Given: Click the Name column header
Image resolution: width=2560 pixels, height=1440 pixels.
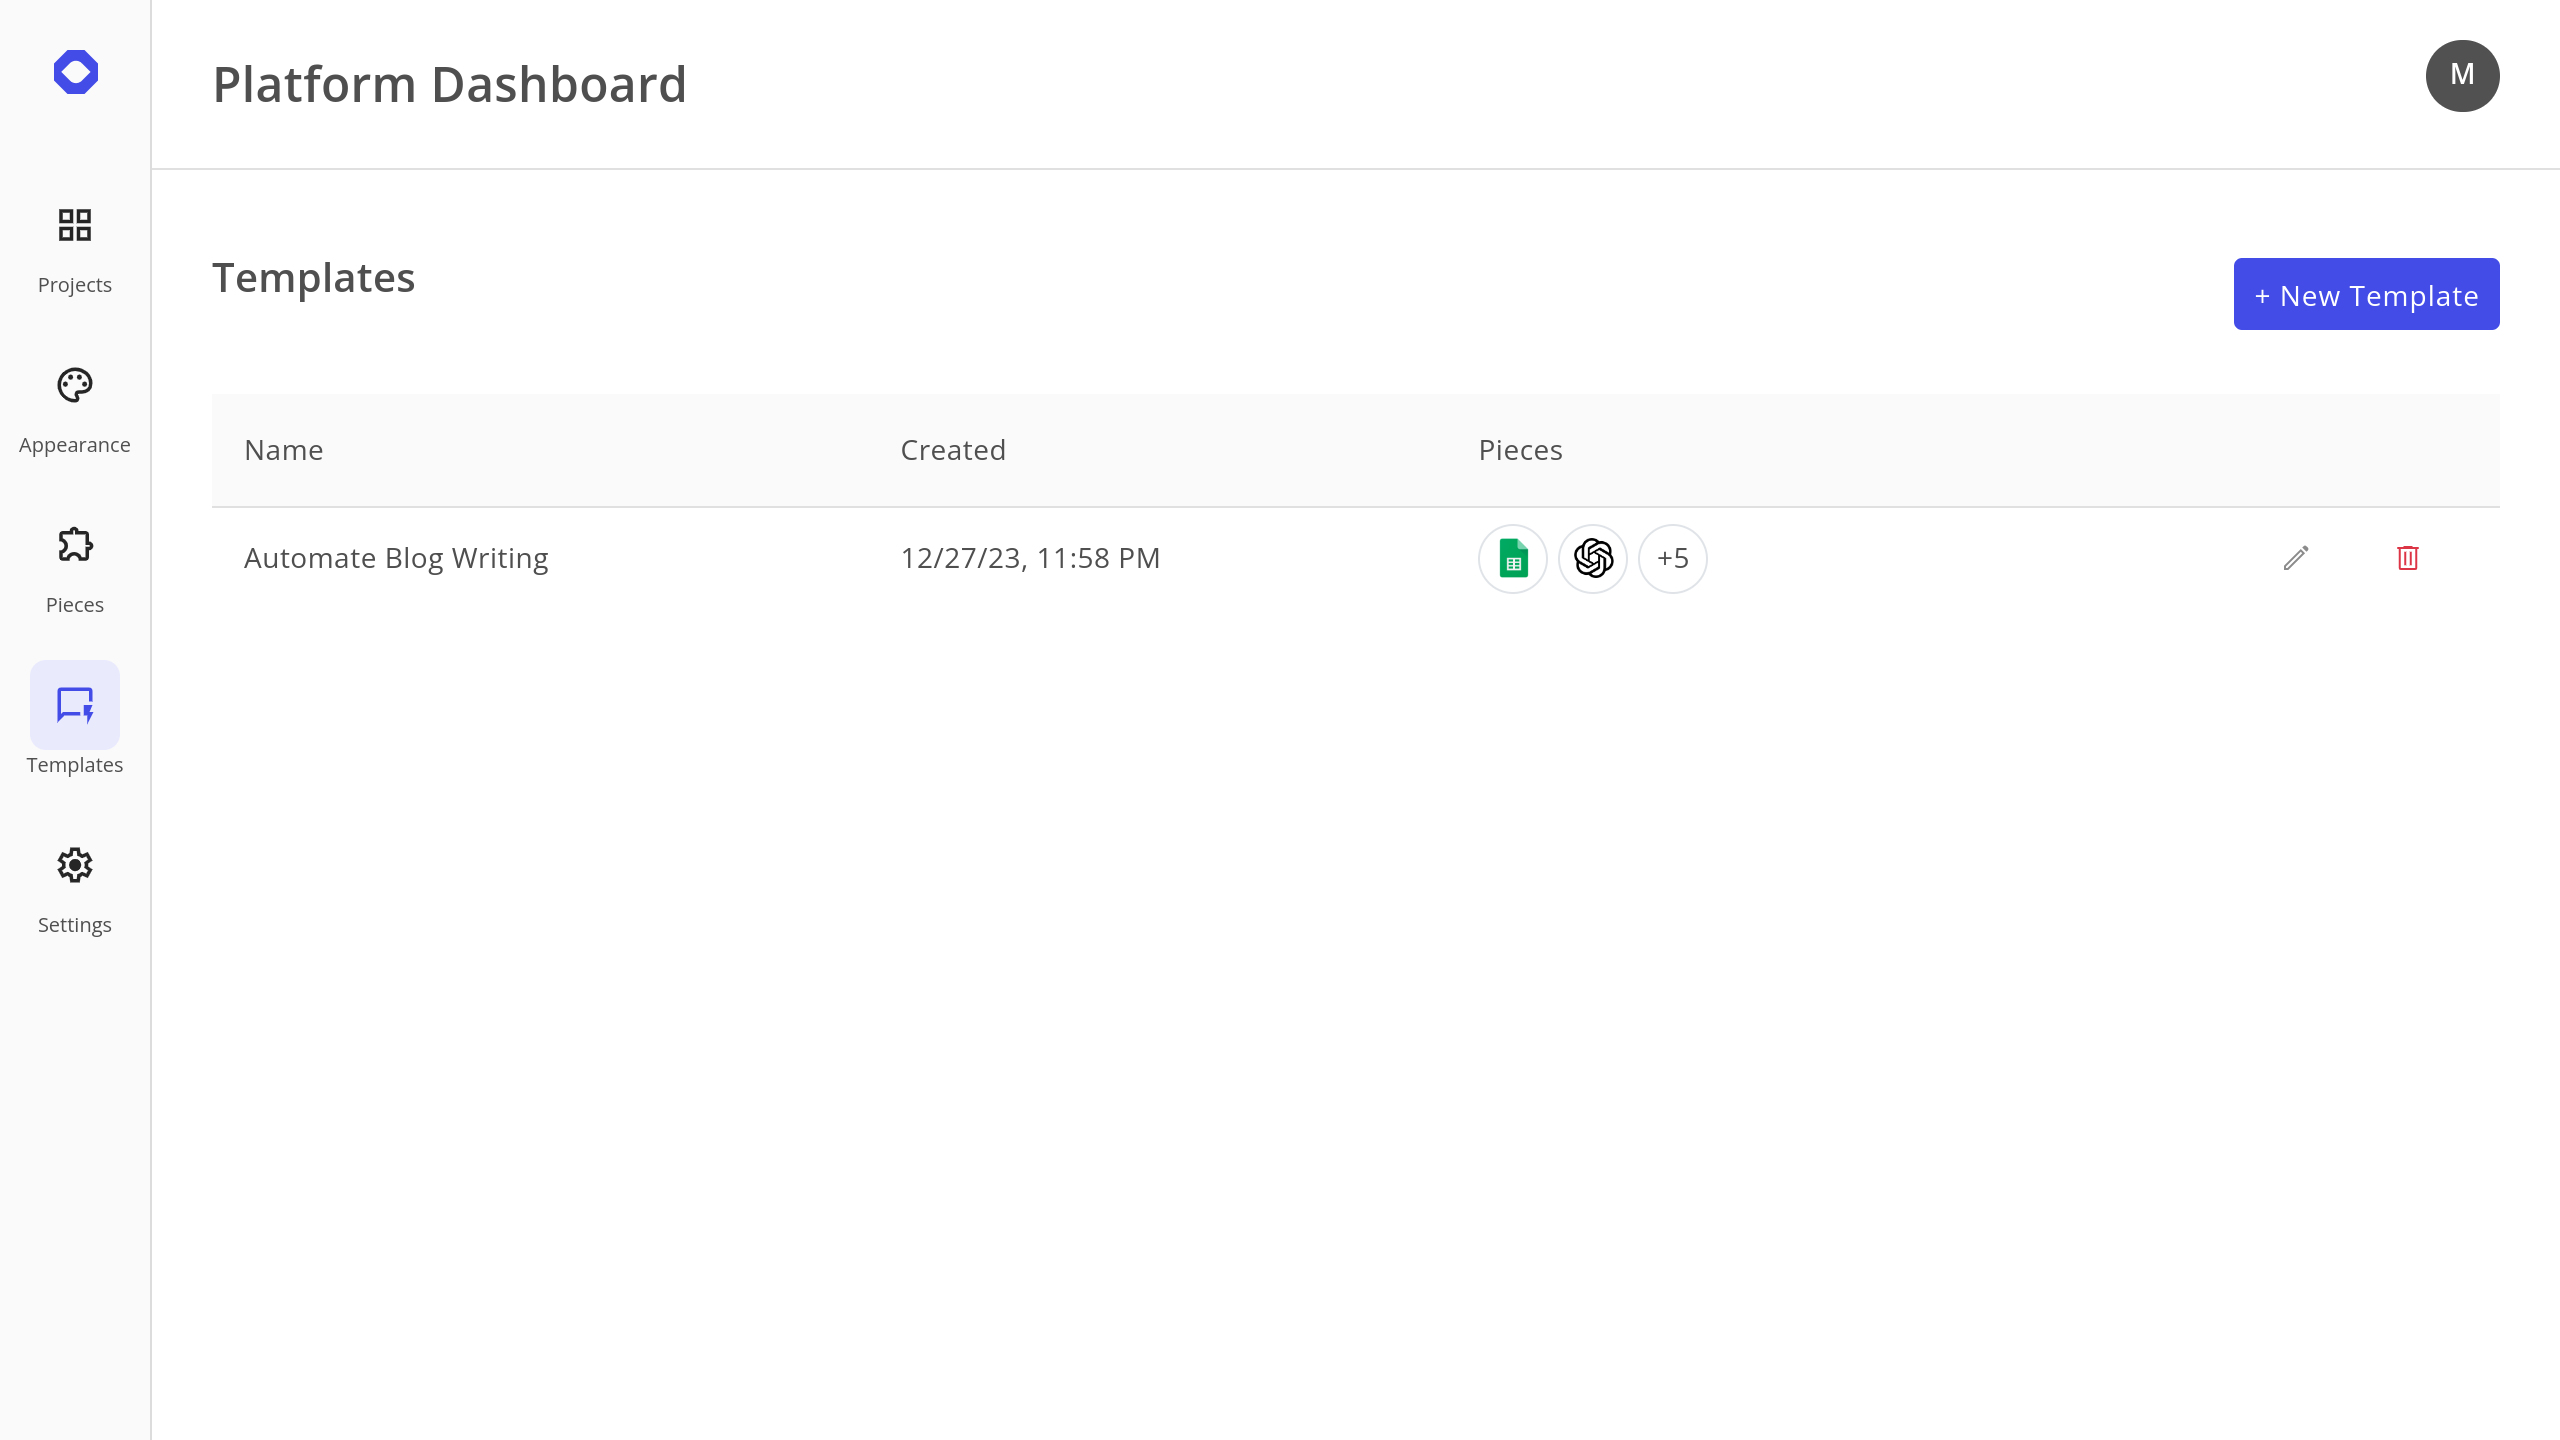Looking at the screenshot, I should (284, 450).
